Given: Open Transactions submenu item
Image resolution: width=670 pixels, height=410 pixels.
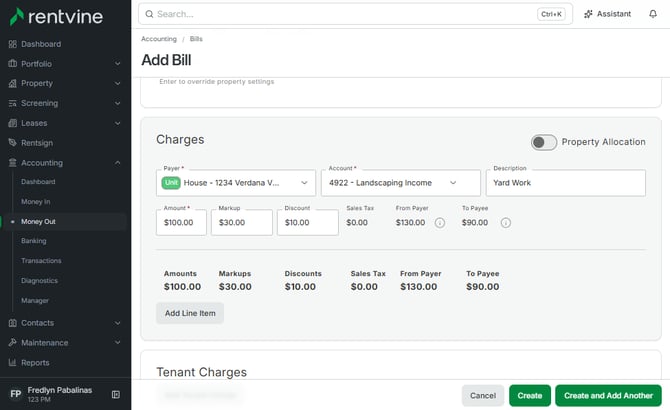Looking at the screenshot, I should pos(41,261).
